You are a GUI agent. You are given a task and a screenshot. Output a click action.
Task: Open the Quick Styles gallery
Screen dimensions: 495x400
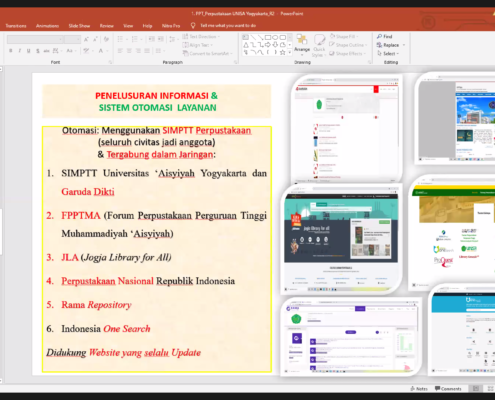click(319, 46)
